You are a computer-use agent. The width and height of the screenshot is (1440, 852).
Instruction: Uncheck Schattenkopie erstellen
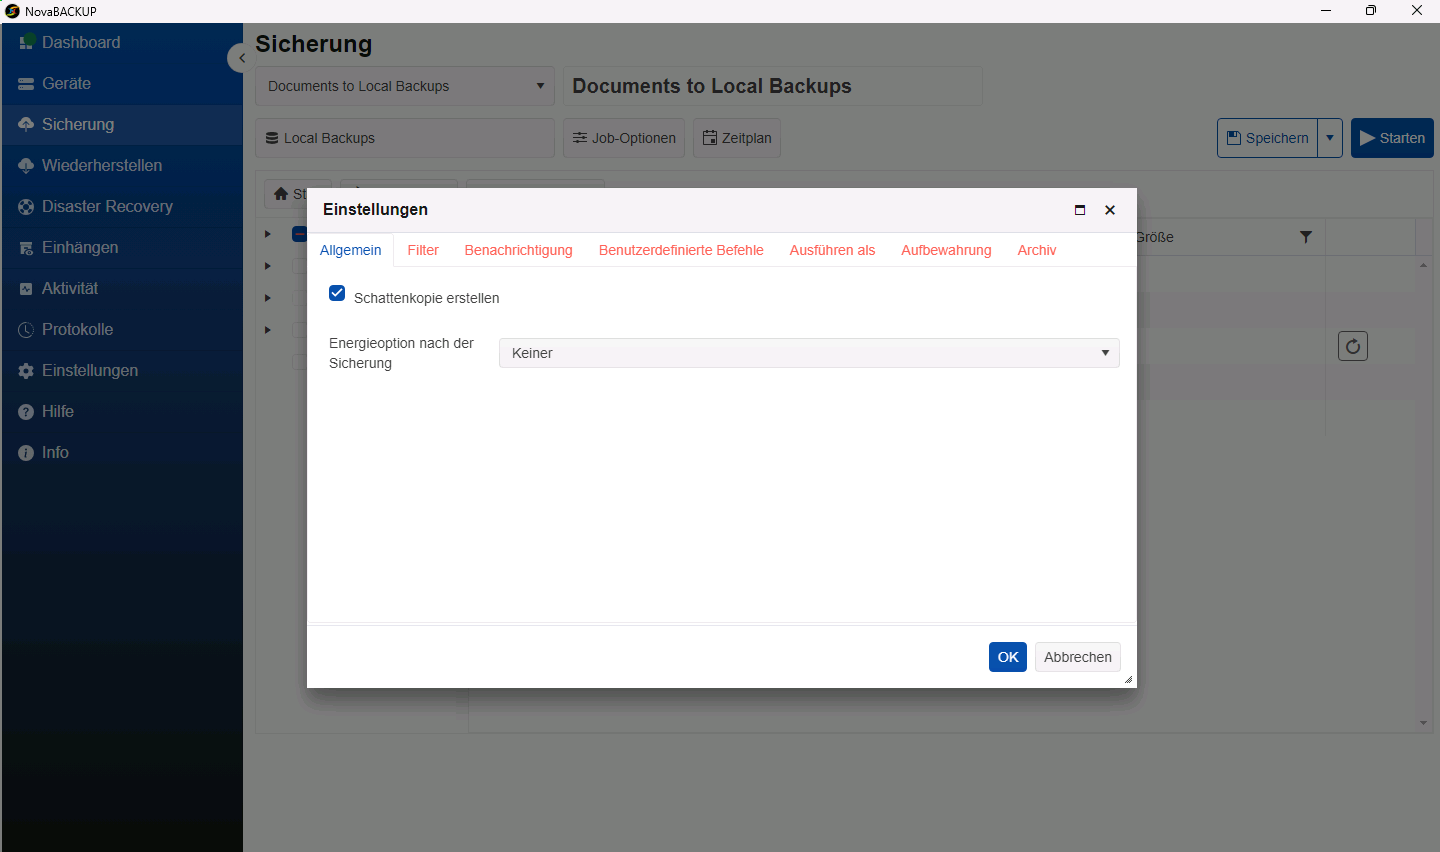click(337, 294)
